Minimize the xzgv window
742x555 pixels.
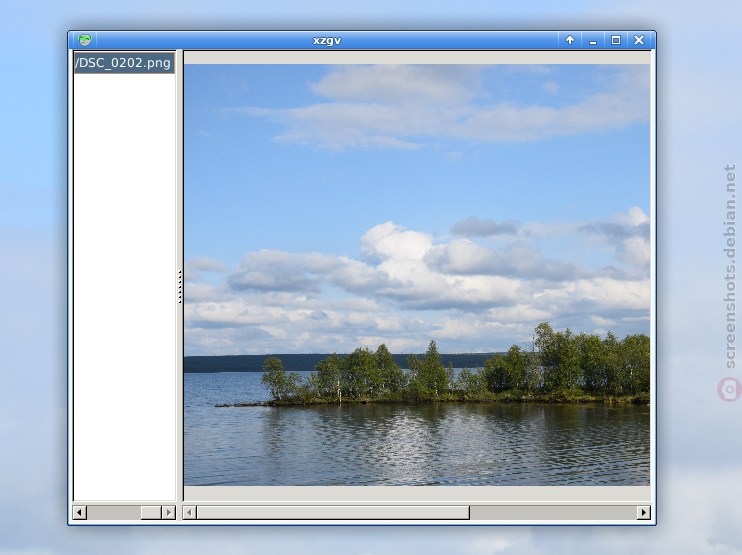(592, 40)
